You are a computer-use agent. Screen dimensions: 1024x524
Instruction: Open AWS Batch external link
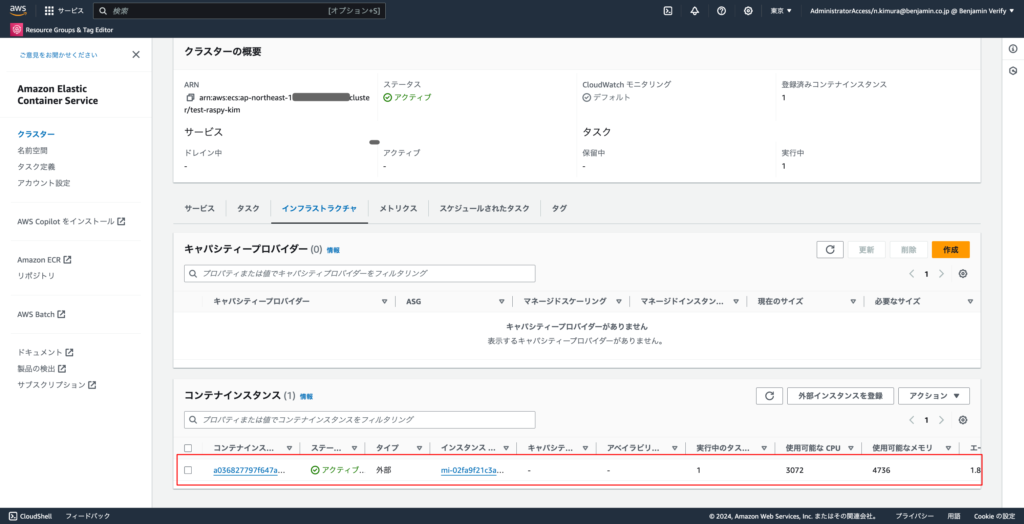pyautogui.click(x=41, y=314)
